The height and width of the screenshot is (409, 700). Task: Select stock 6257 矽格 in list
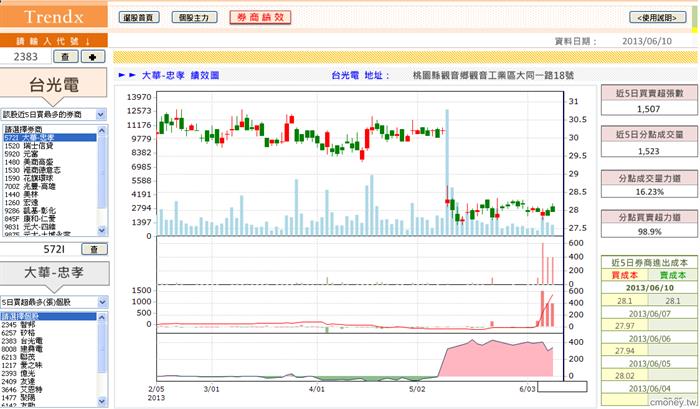click(x=48, y=333)
